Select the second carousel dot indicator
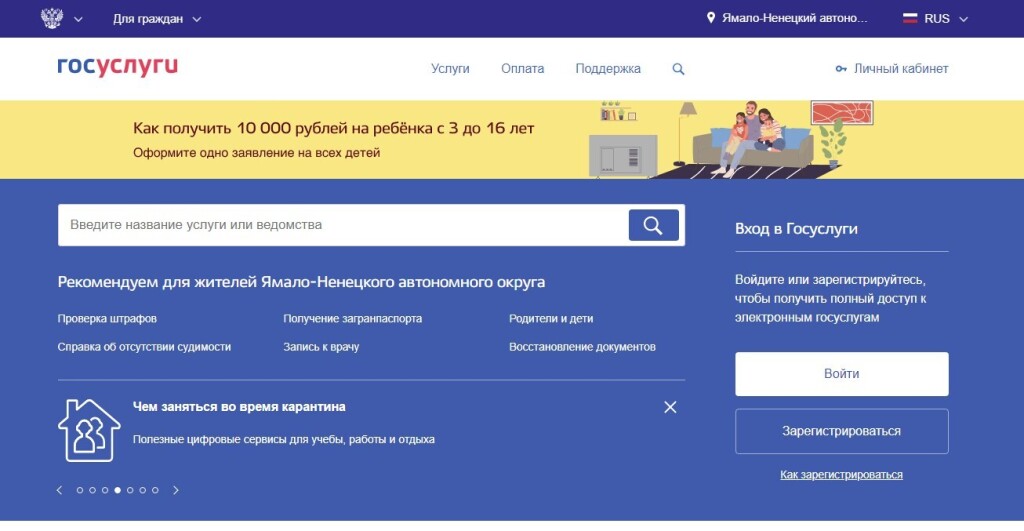 tap(93, 490)
